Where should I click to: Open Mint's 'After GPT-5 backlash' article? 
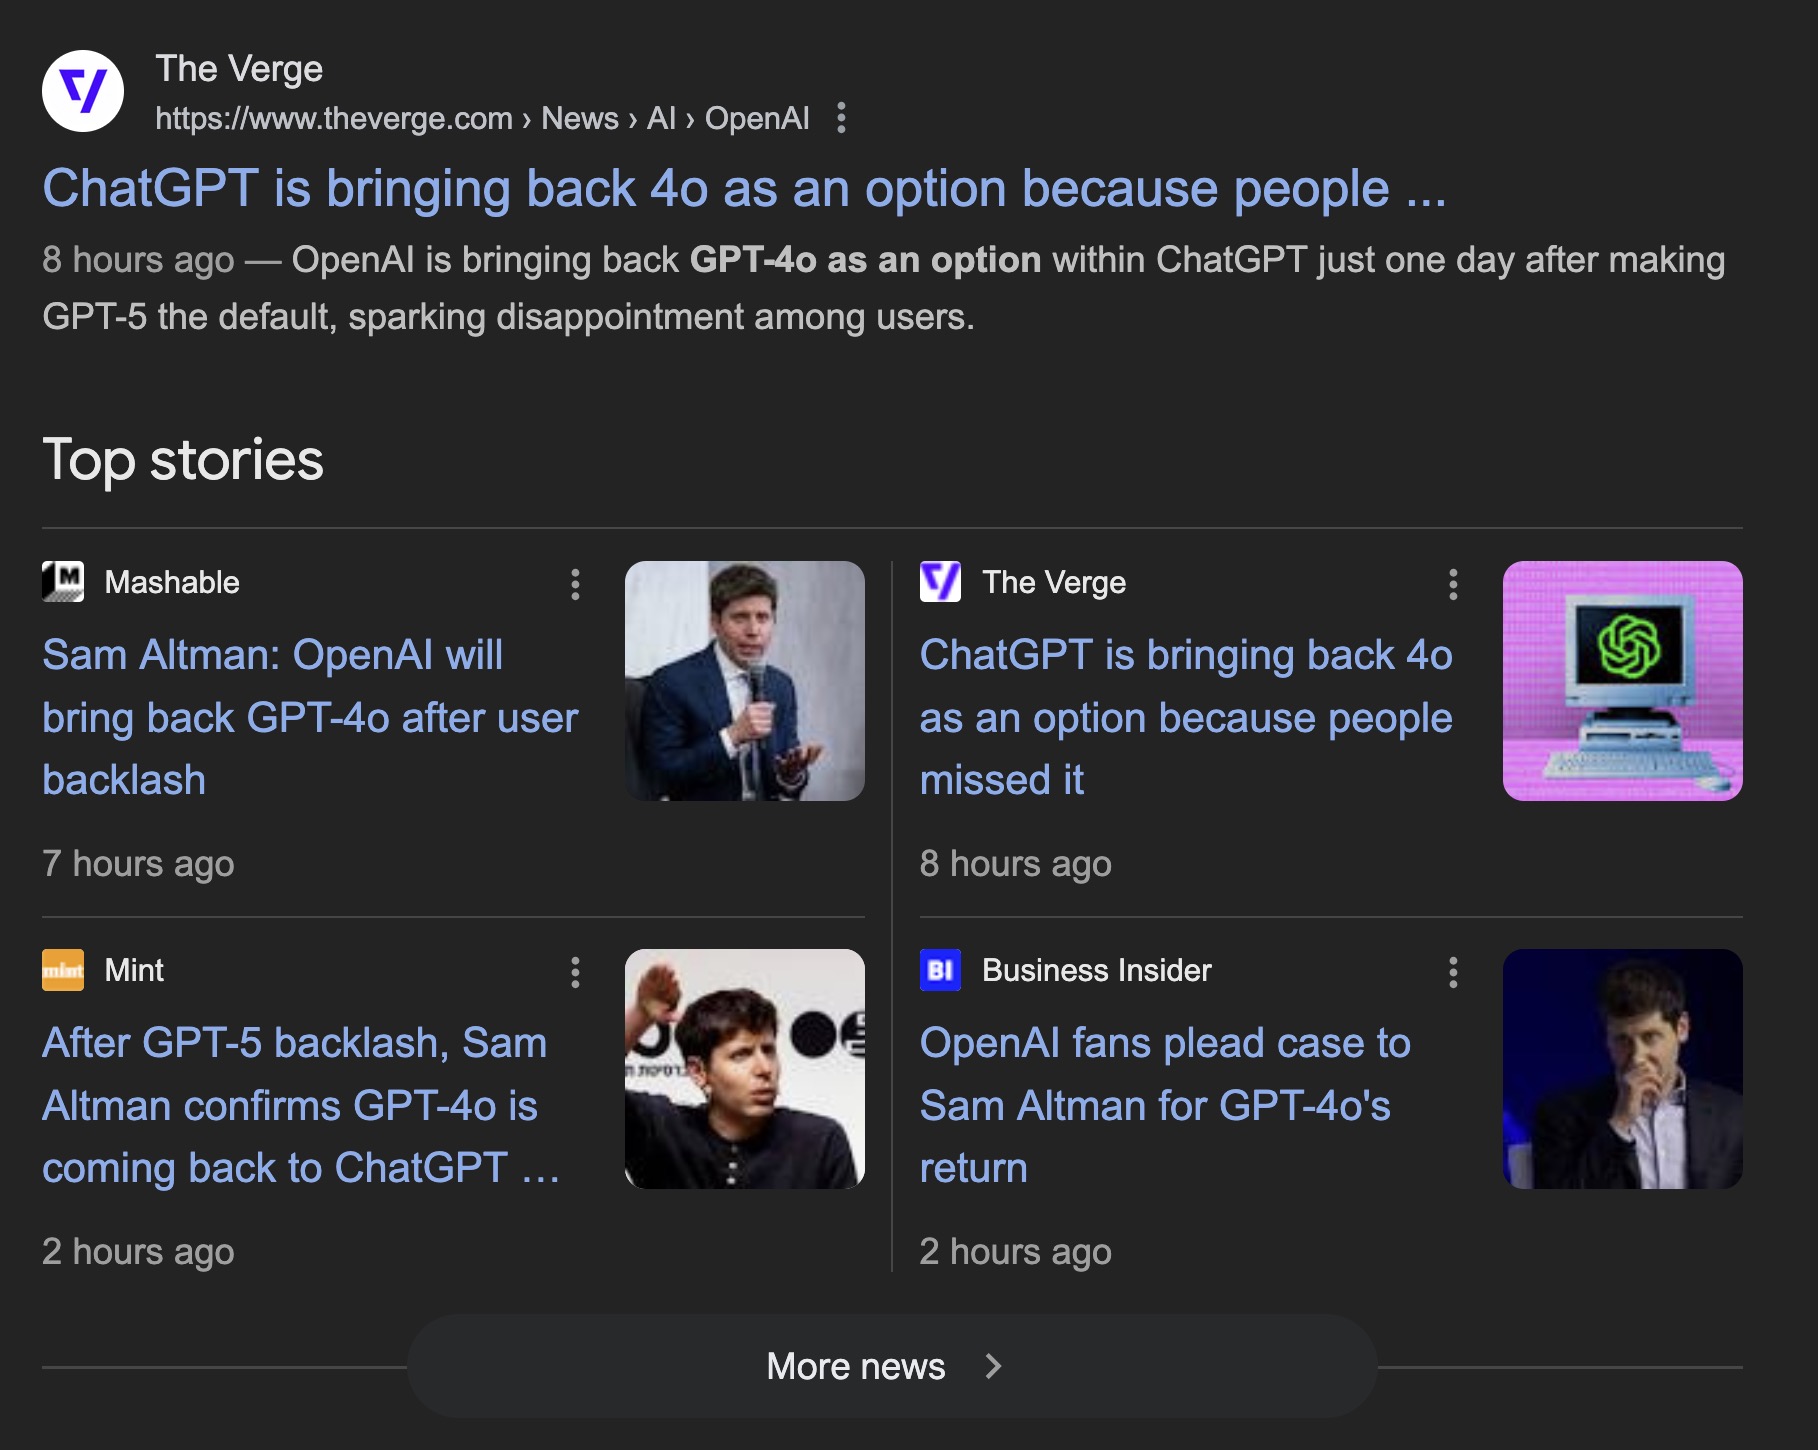tap(300, 1105)
